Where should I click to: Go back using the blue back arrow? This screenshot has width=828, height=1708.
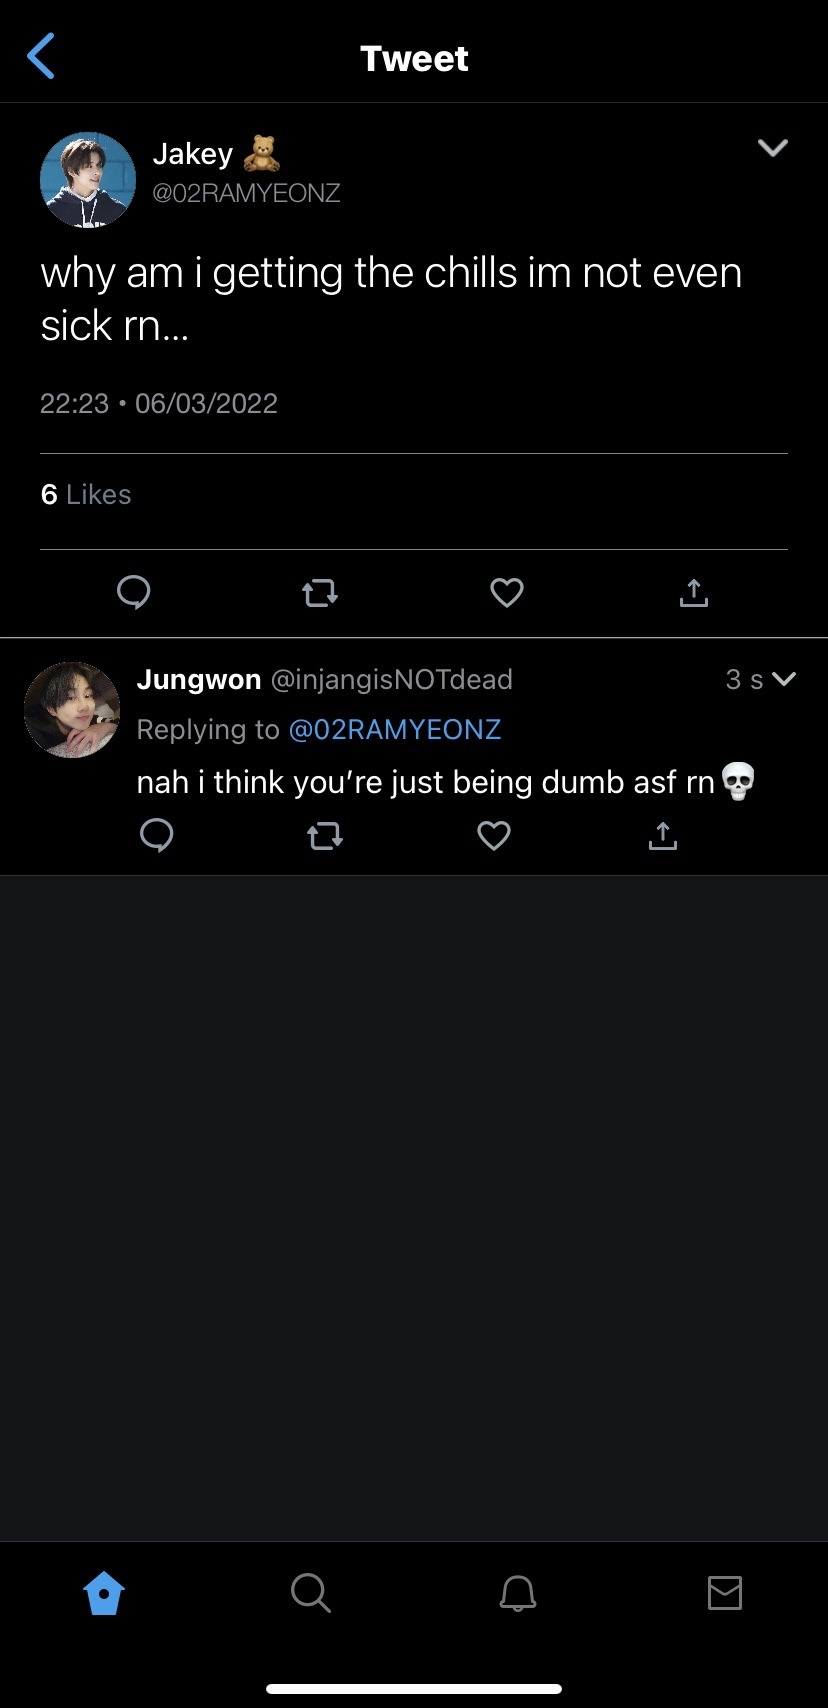41,56
